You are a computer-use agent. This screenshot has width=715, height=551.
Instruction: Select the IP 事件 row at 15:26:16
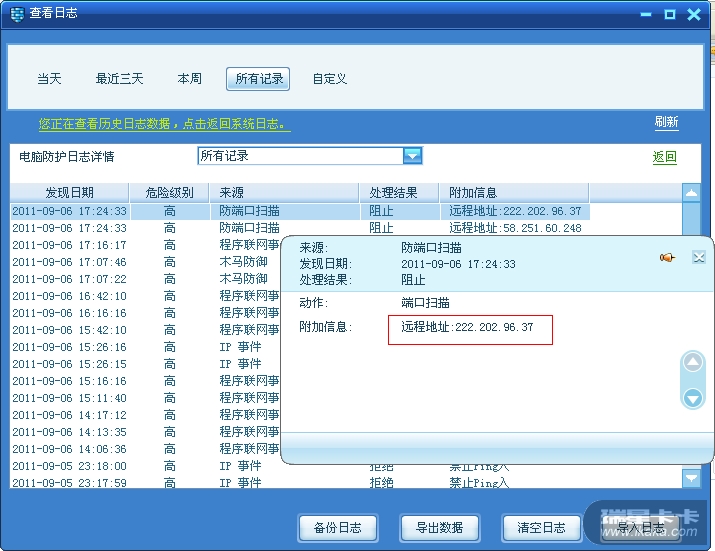coord(145,347)
